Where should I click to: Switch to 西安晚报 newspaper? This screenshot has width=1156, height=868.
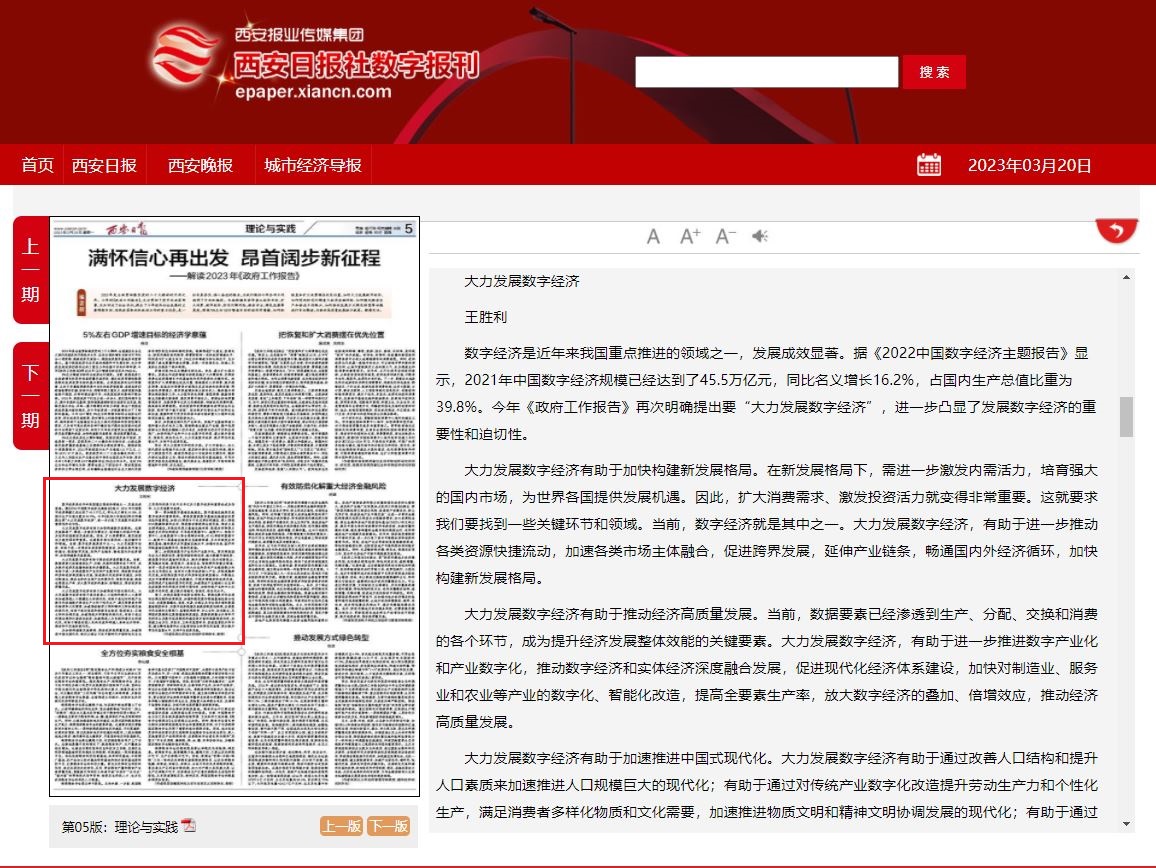click(200, 165)
